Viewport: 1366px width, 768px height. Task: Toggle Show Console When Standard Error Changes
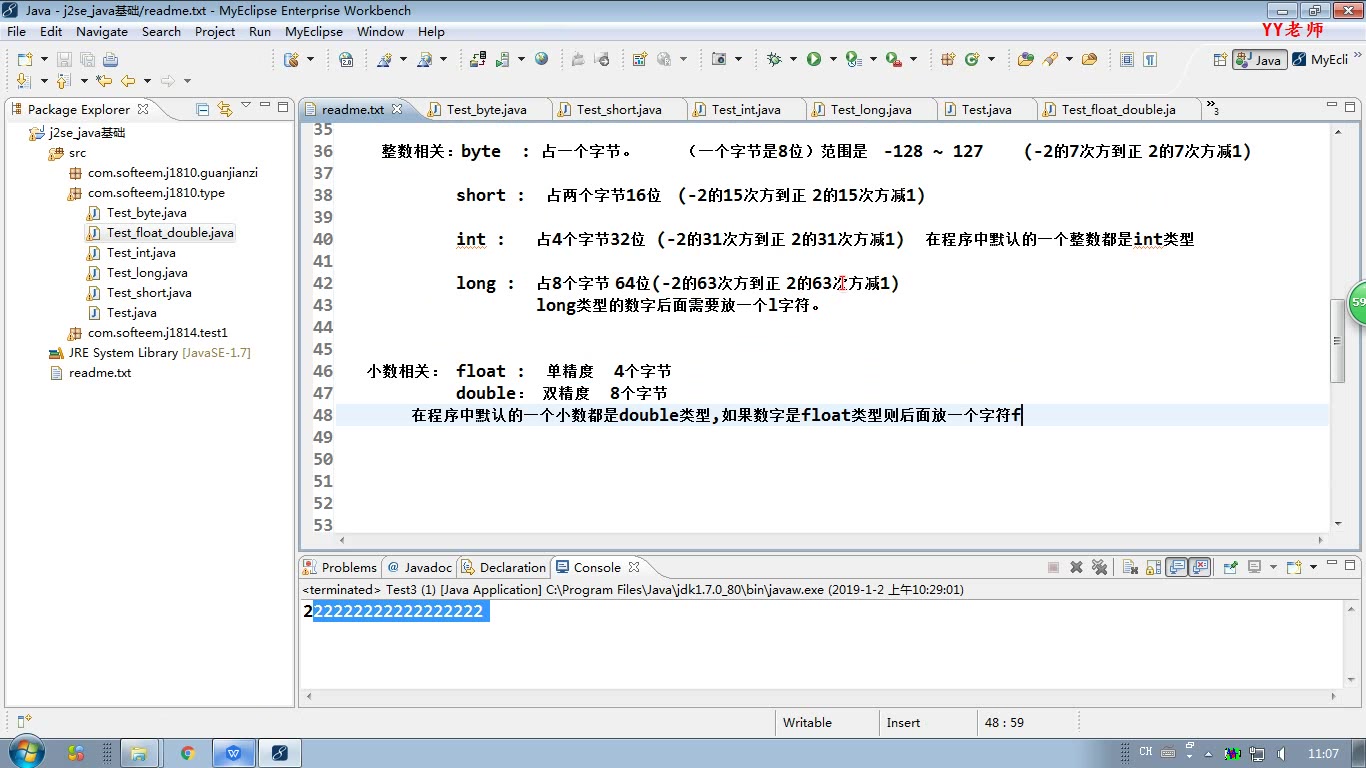pos(1200,567)
